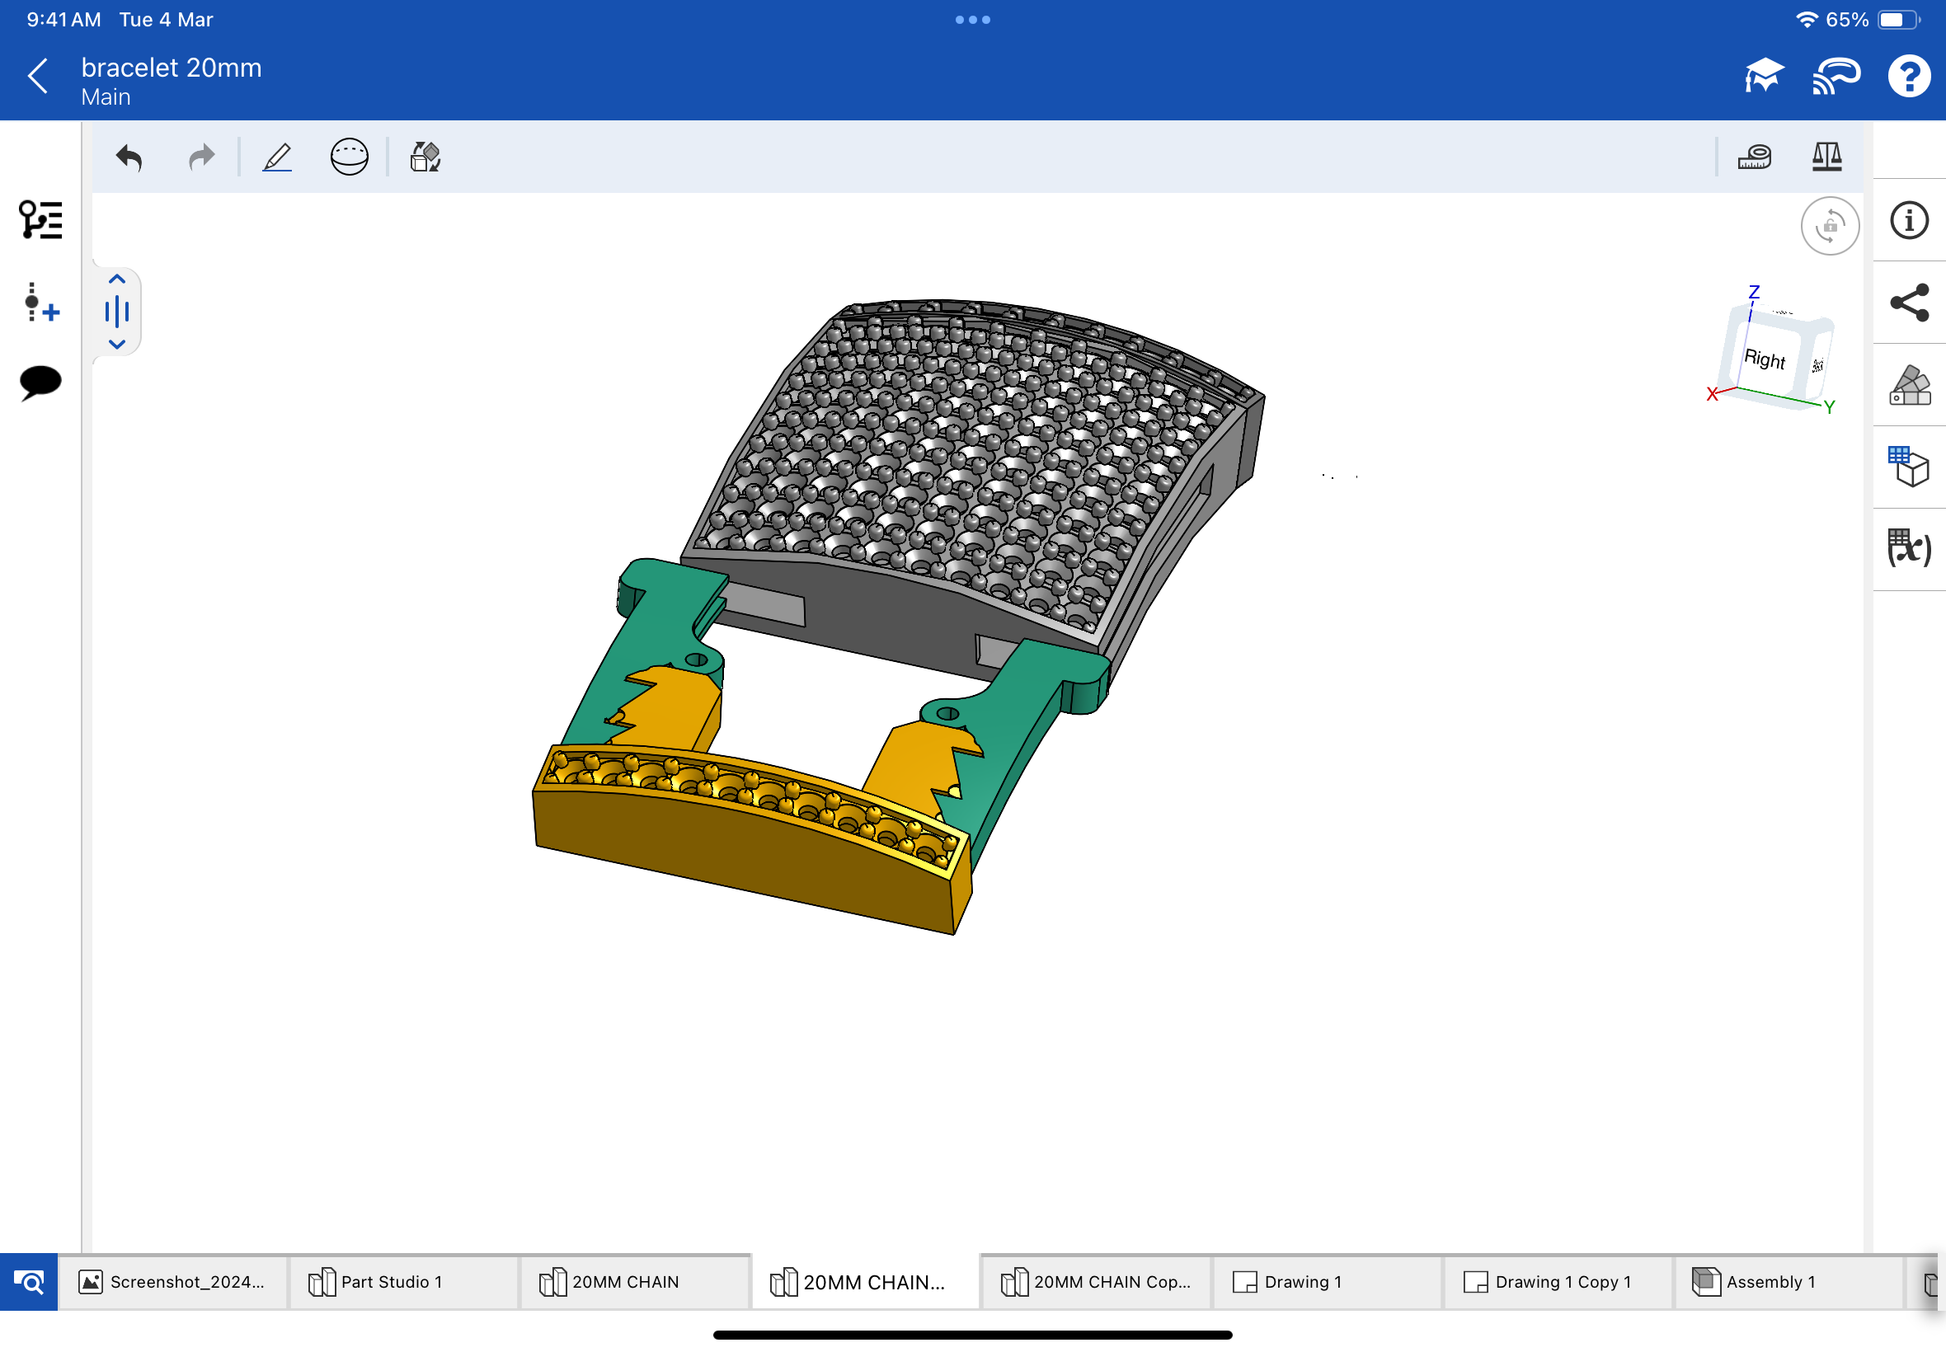Click up chevron on rollback handle
1946x1352 pixels.
[x=117, y=279]
